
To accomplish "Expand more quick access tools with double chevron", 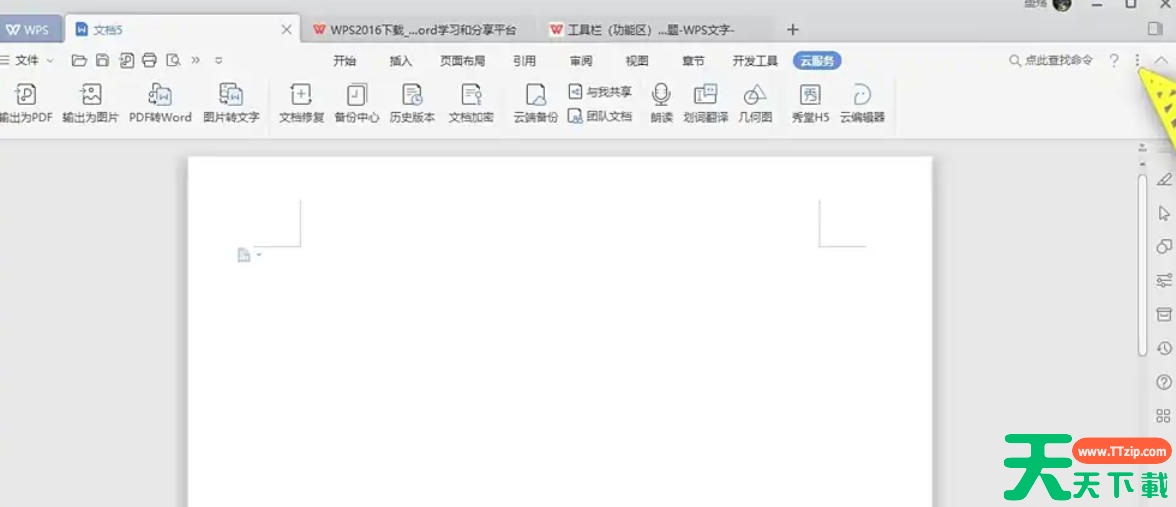I will pyautogui.click(x=196, y=61).
